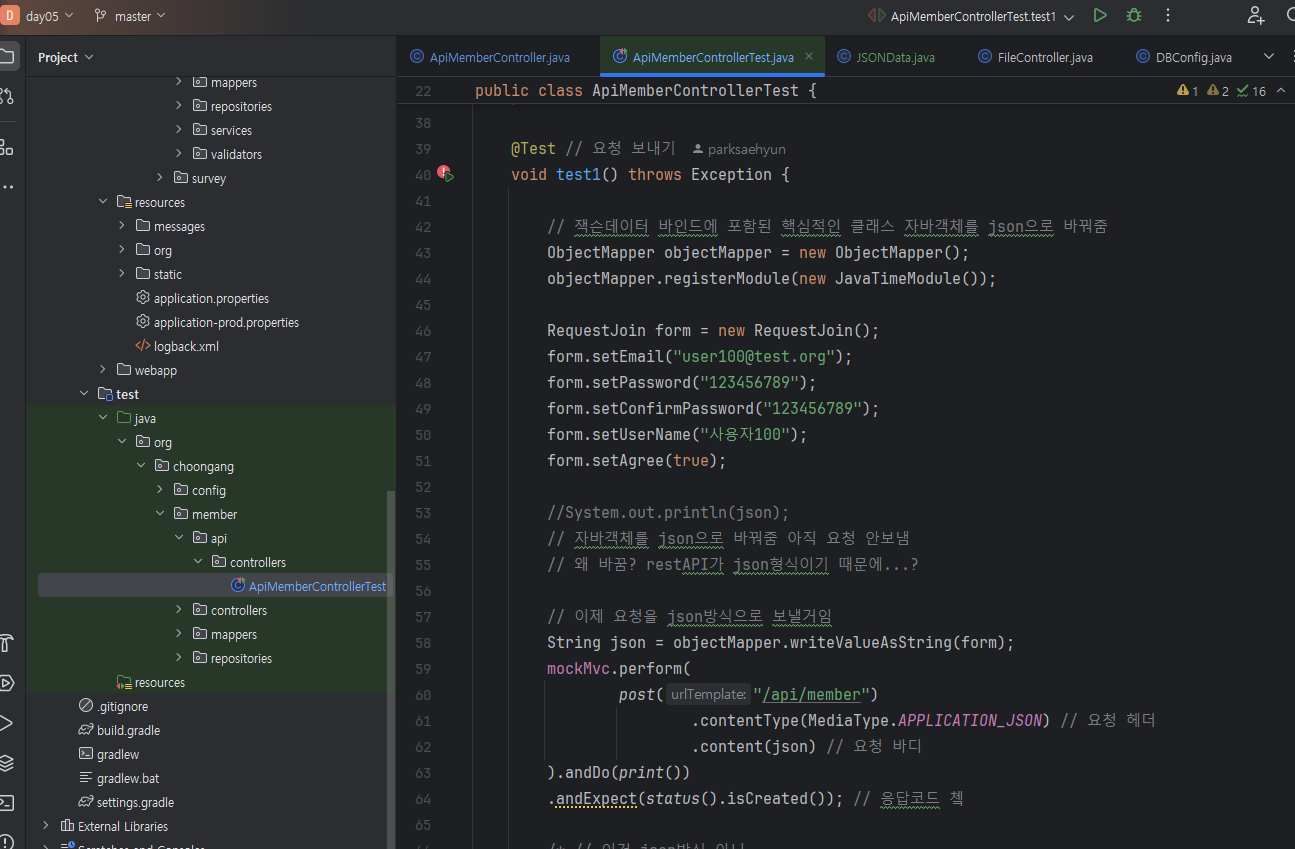Switch to DBConfig.java tab
The height and width of the screenshot is (849, 1295).
tap(1184, 57)
